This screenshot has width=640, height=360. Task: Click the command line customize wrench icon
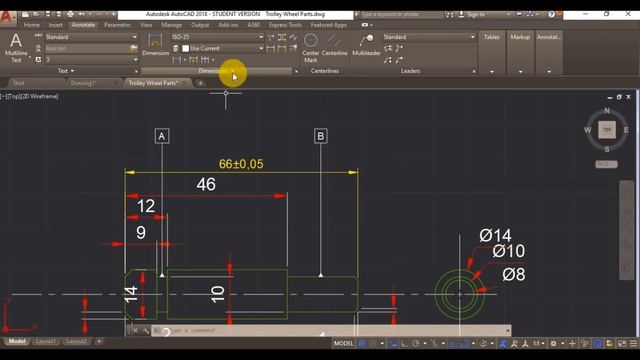click(145, 331)
